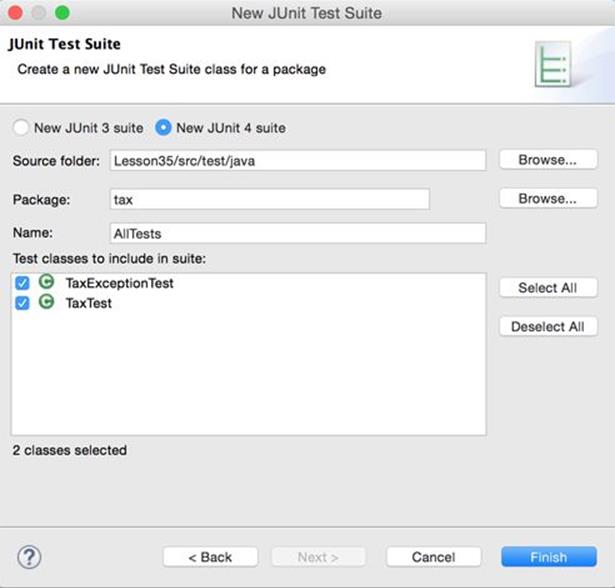
Task: Select the New JUnit 4 suite radio
Action: (x=163, y=127)
